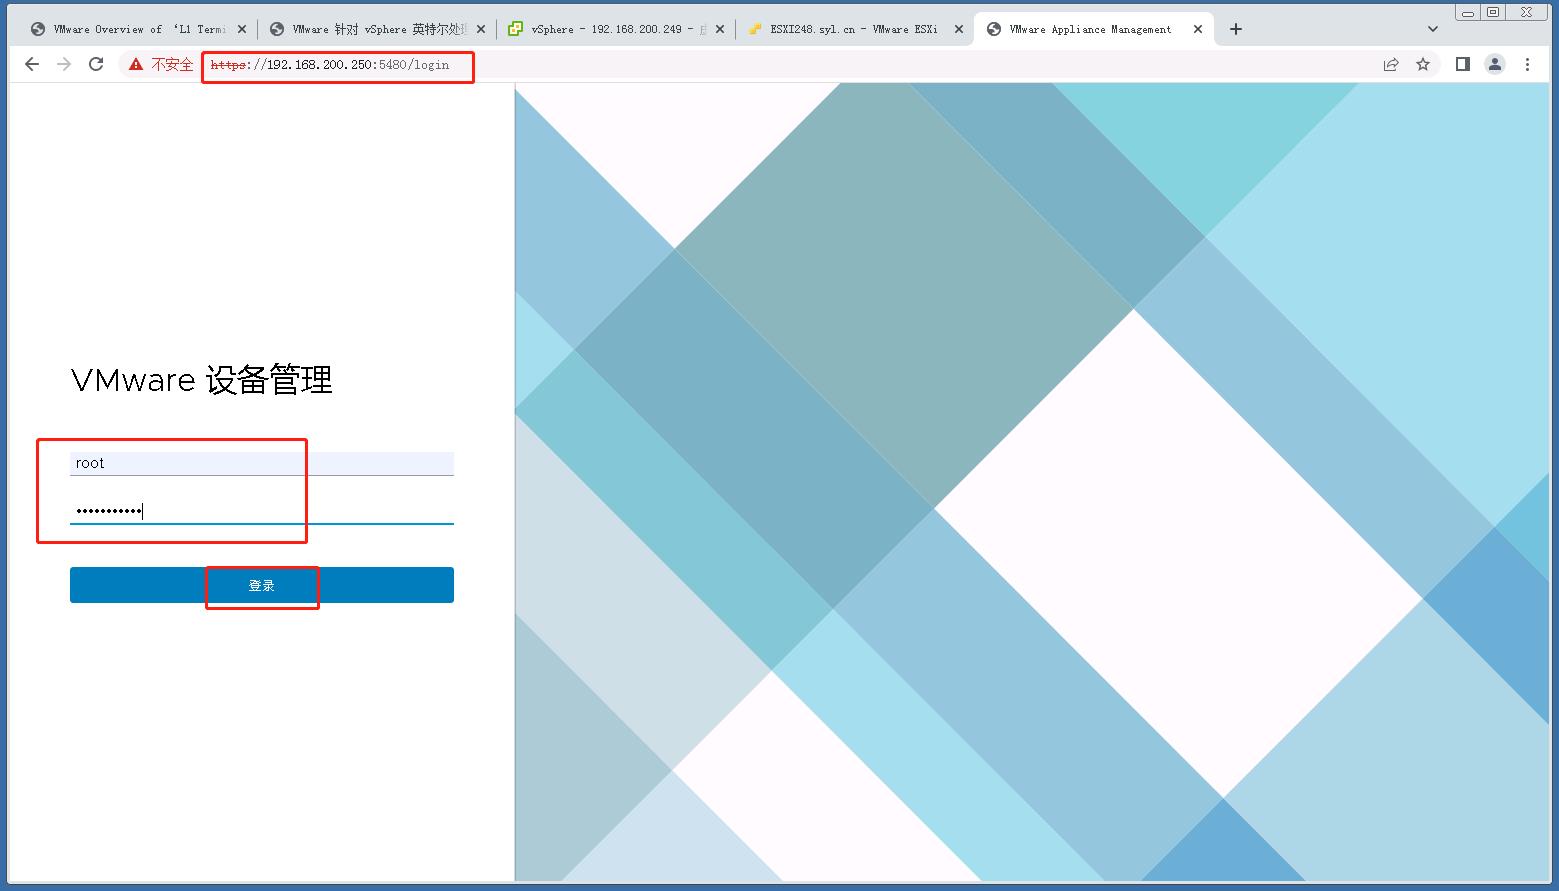
Task: Switch to the VMware Overview tab
Action: pos(138,29)
